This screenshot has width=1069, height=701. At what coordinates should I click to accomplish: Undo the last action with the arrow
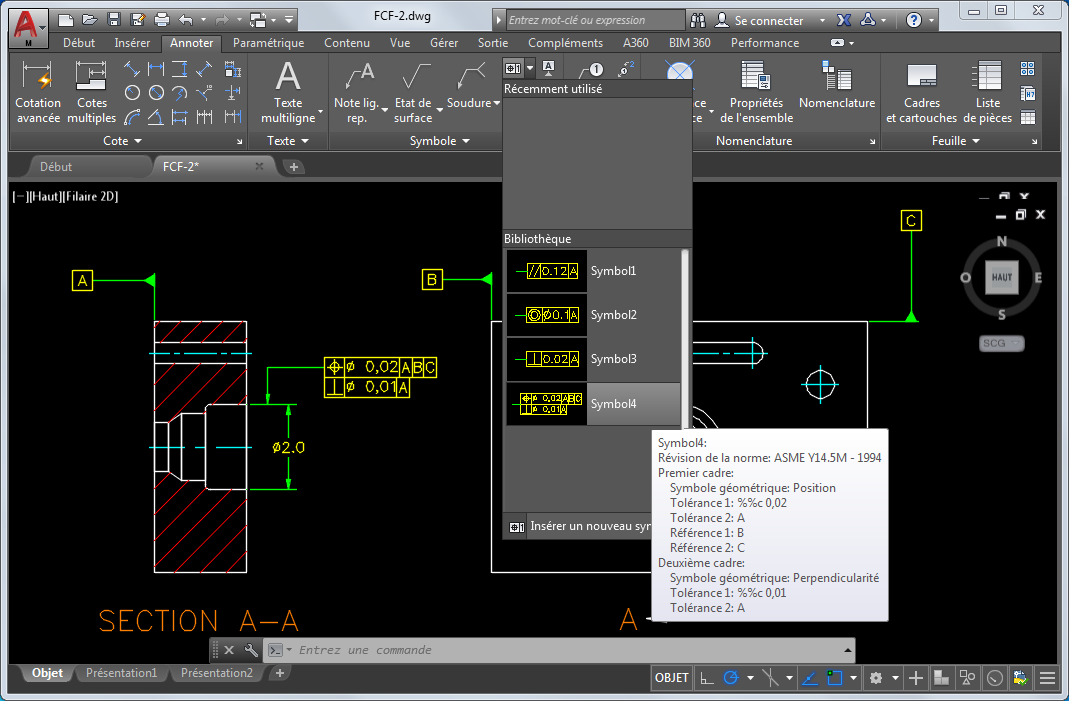(185, 20)
